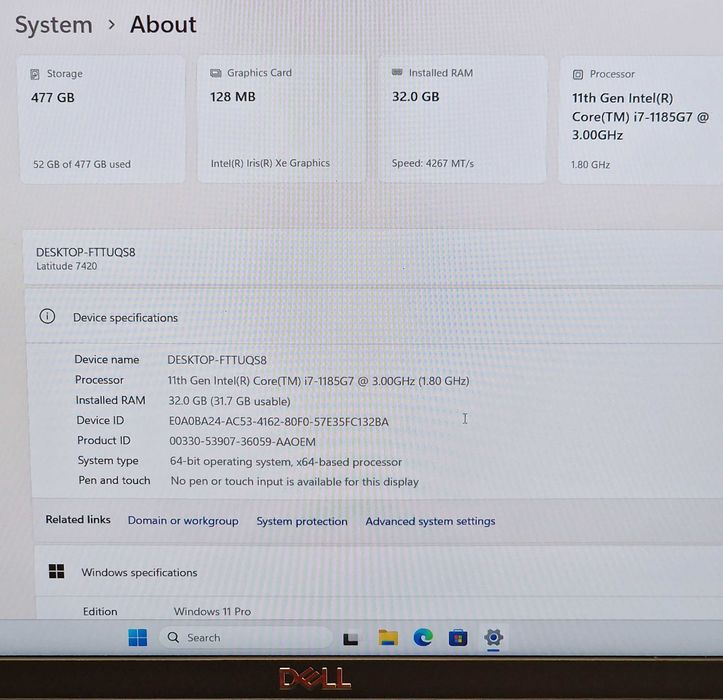Select '52 GB of 477 GB used' text
The height and width of the screenshot is (700, 723).
(x=82, y=164)
